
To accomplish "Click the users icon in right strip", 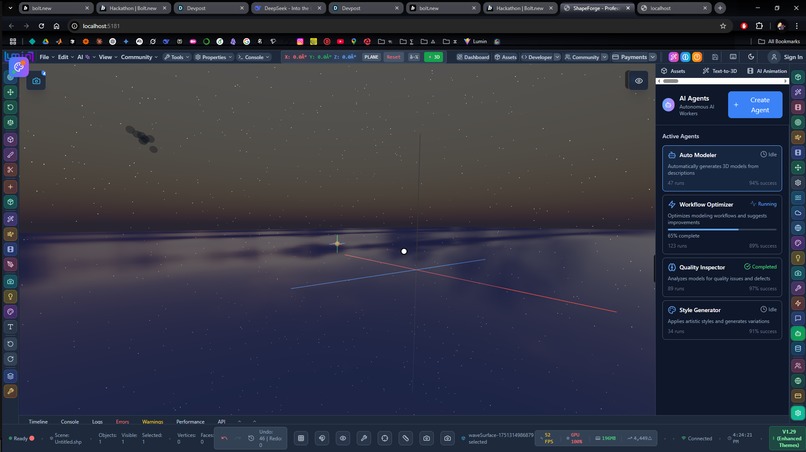I will pyautogui.click(x=798, y=366).
